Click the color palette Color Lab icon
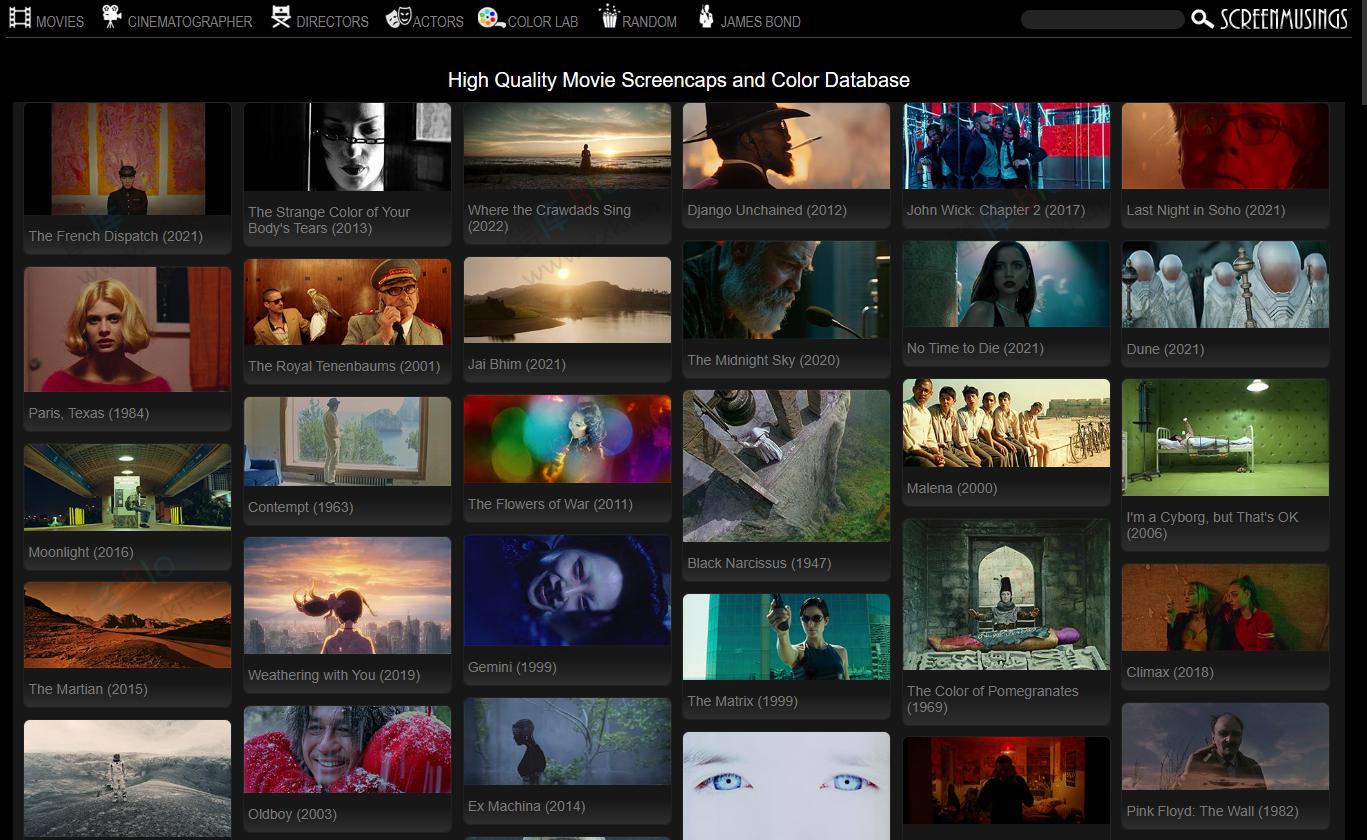This screenshot has height=840, width=1367. click(490, 18)
